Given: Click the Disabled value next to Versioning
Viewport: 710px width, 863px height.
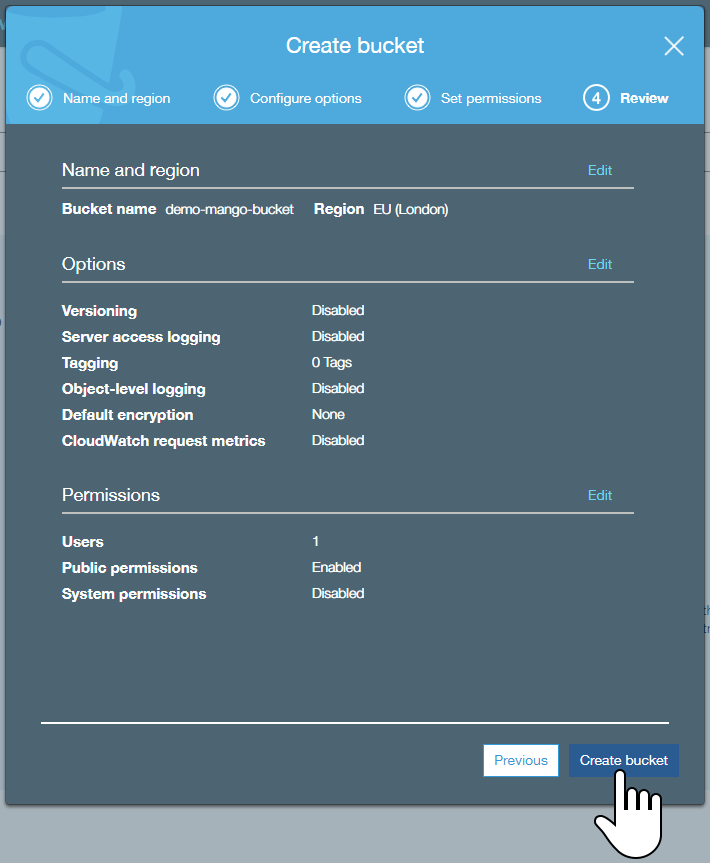Looking at the screenshot, I should 338,310.
